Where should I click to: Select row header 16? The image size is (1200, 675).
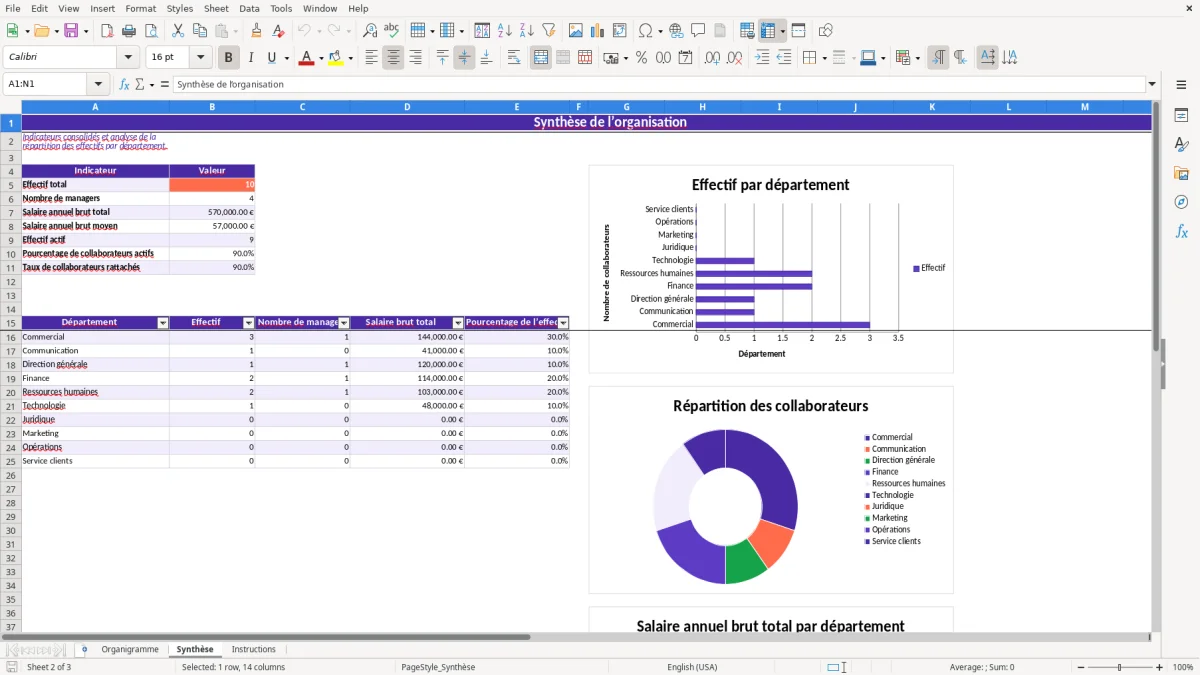click(11, 337)
